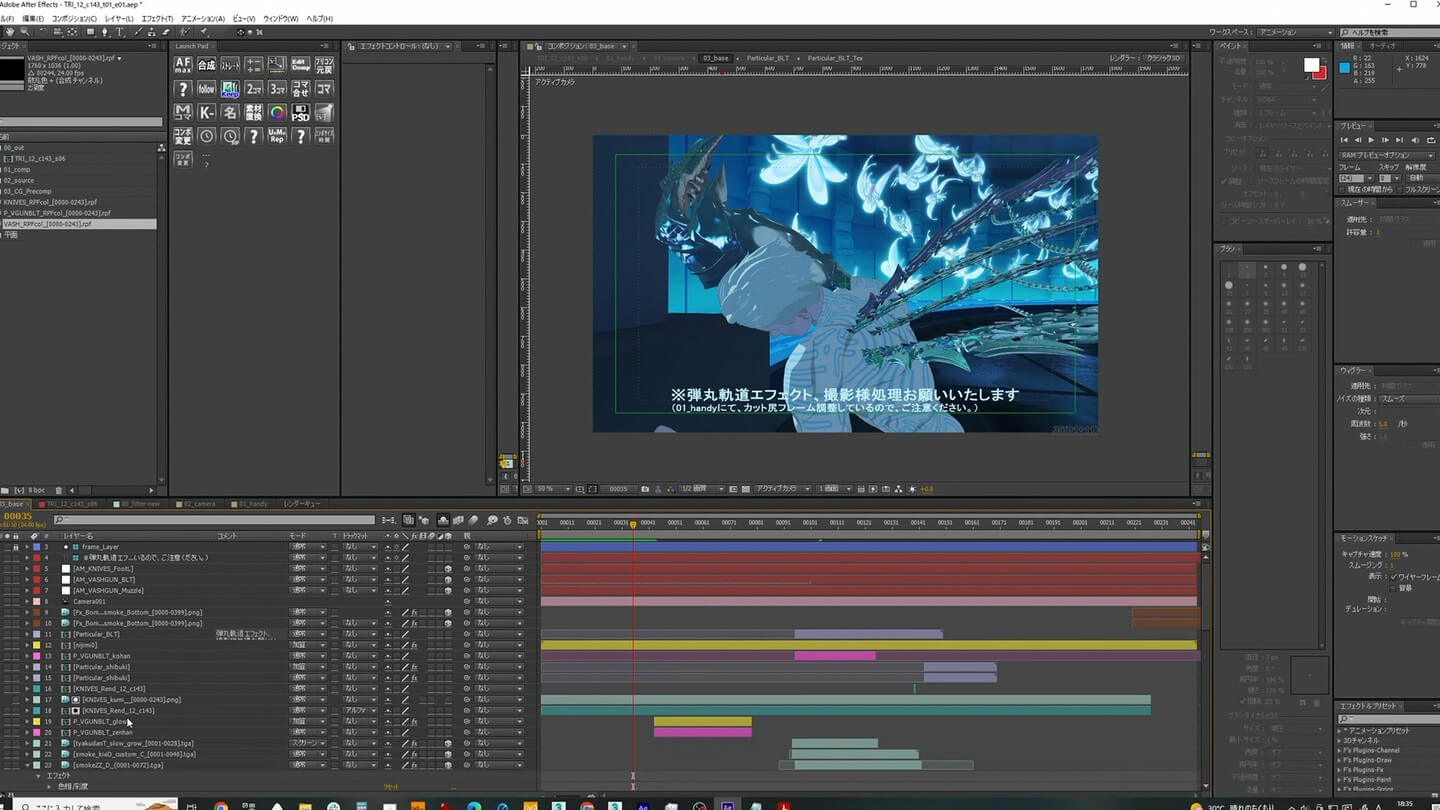Toggle lock on frame_Layer
1440x810 pixels.
pyautogui.click(x=15, y=547)
